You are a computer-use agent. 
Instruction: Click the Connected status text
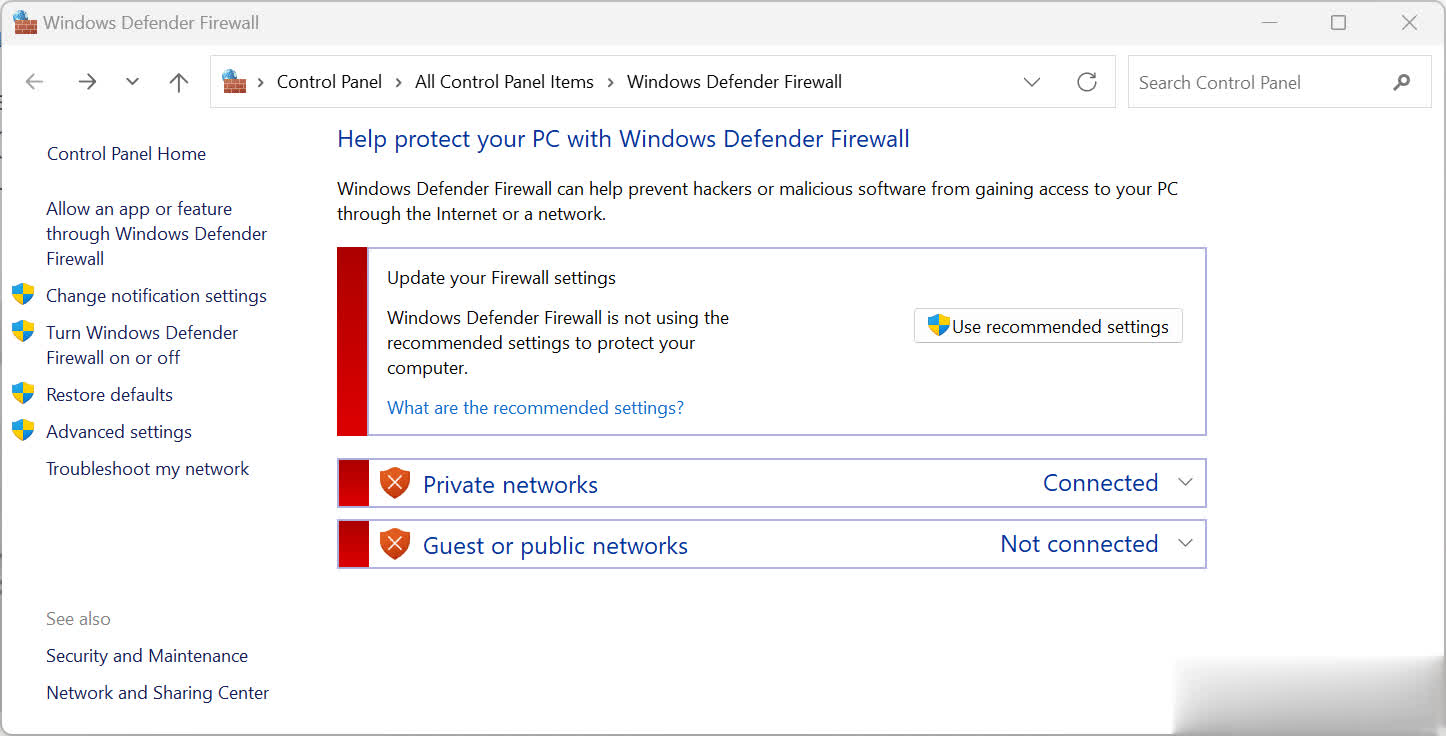coord(1100,483)
